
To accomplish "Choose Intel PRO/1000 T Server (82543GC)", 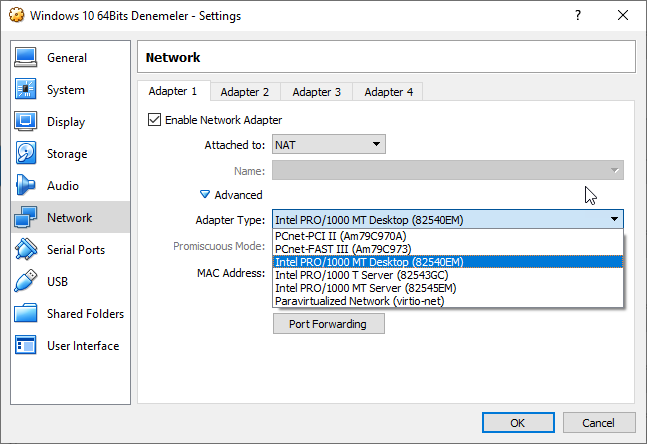I will 448,275.
